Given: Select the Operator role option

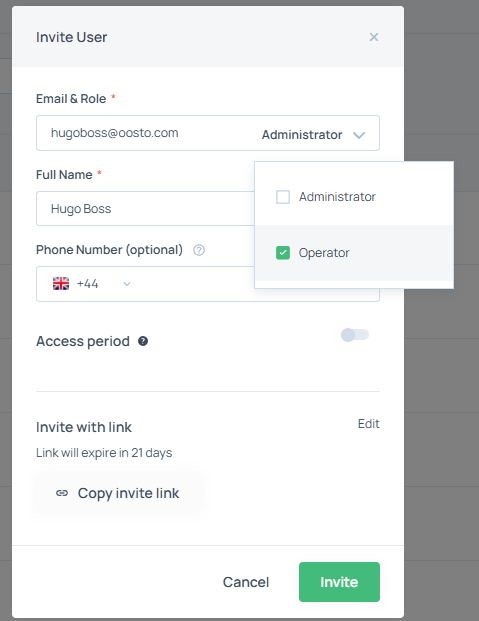Looking at the screenshot, I should (x=354, y=253).
